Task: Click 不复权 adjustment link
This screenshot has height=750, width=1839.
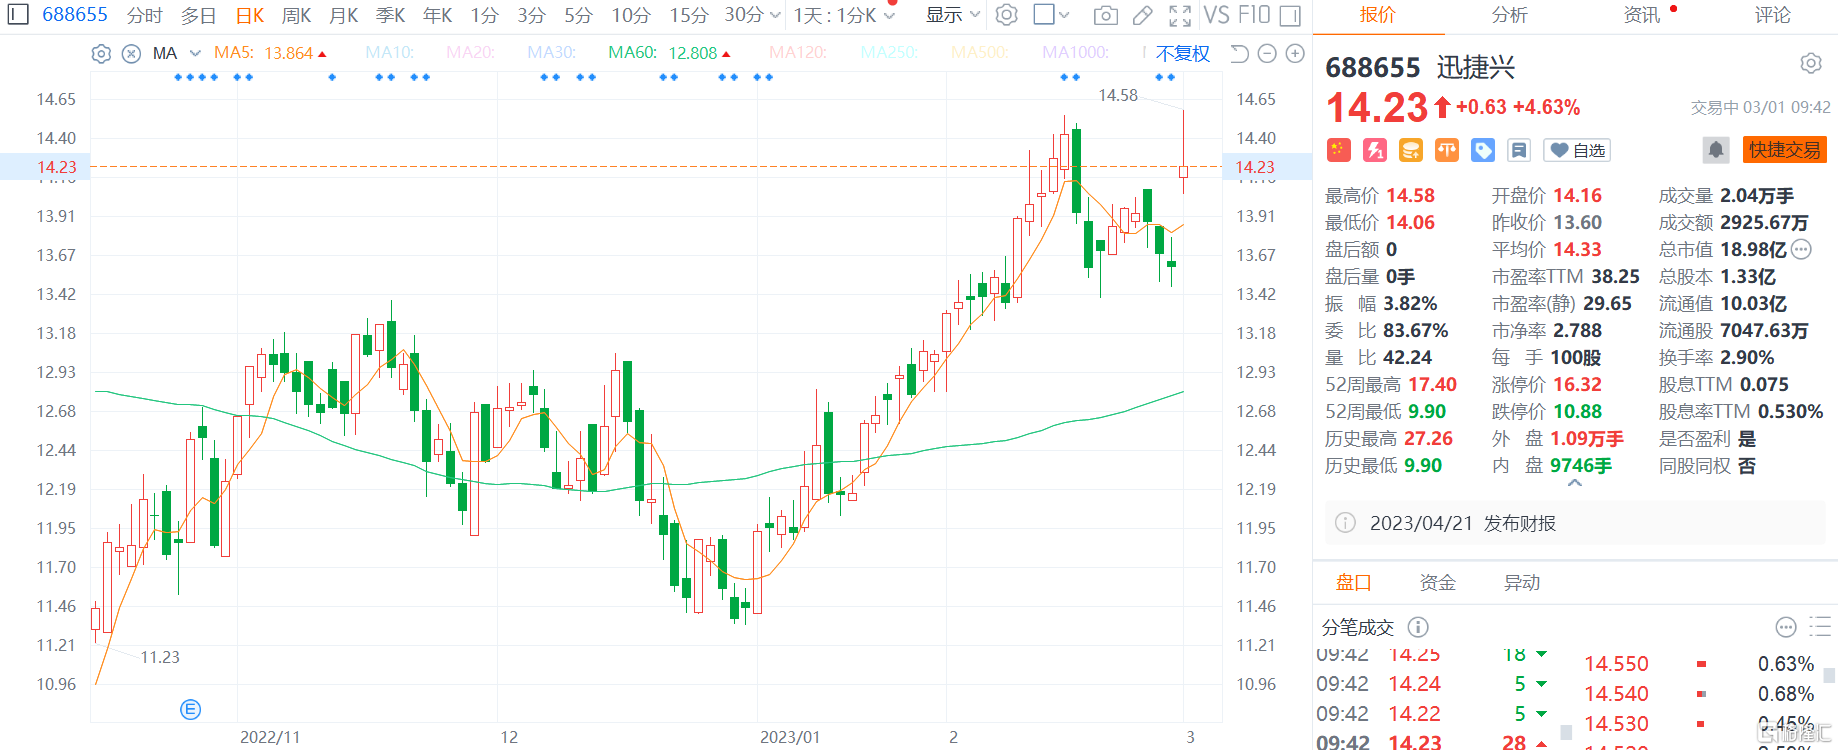Action: point(1182,54)
